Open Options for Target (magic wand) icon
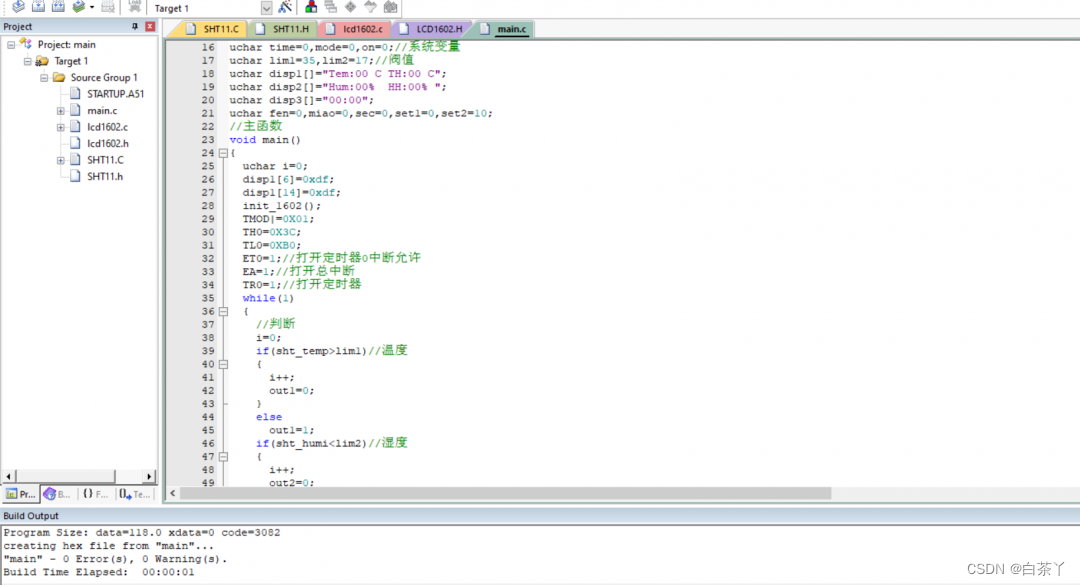The image size is (1080, 585). 285,7
